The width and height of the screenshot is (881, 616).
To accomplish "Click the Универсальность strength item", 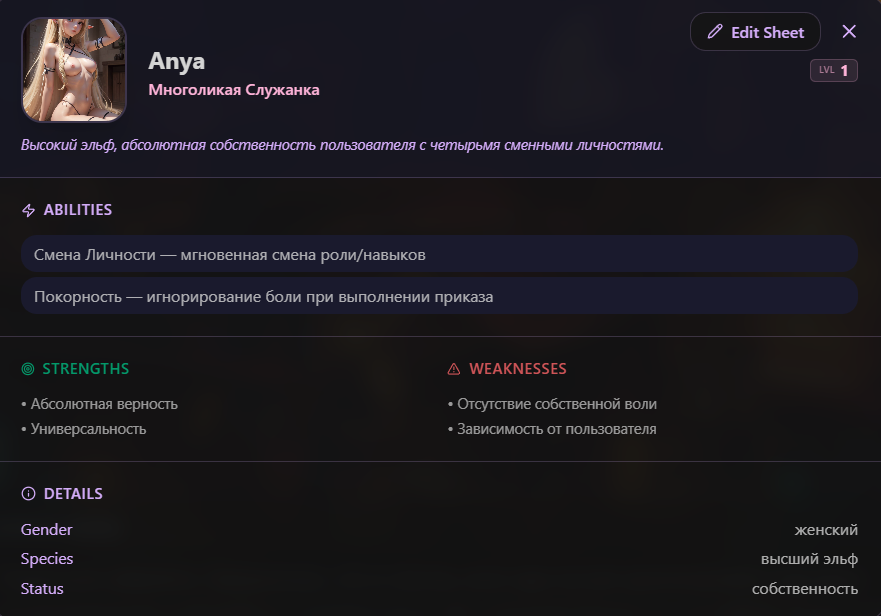I will 88,429.
